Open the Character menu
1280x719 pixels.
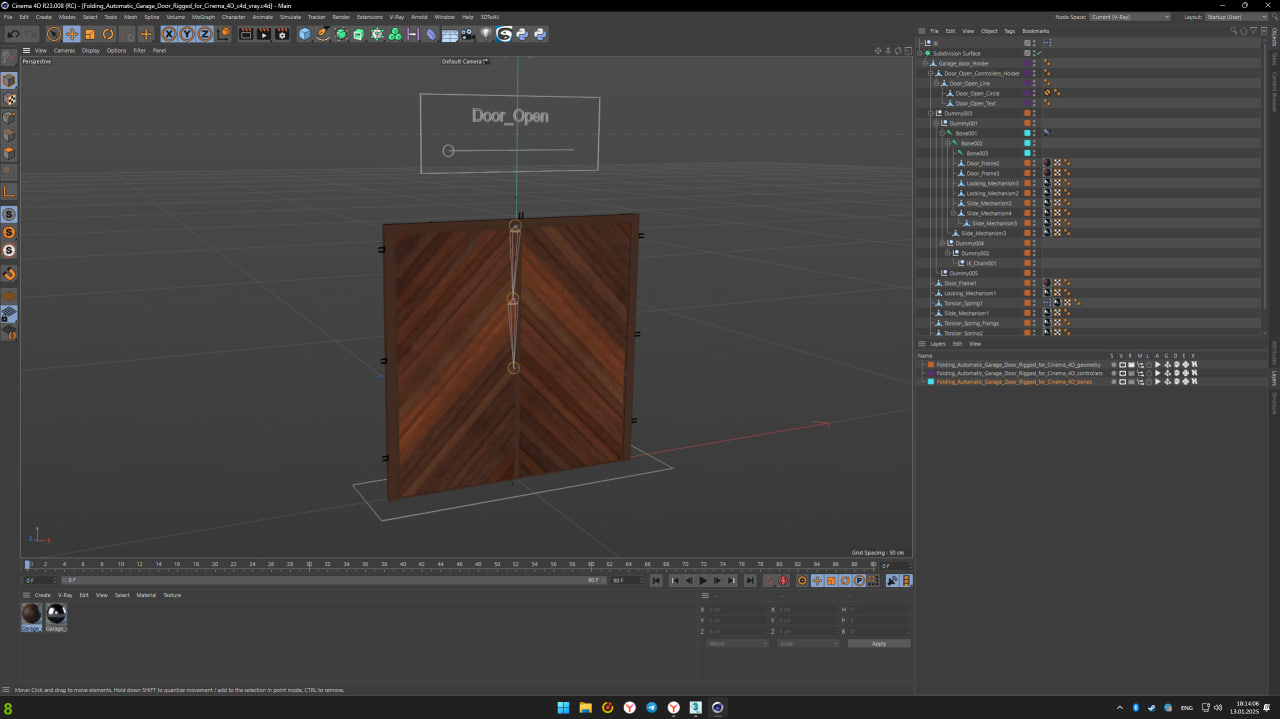click(233, 17)
